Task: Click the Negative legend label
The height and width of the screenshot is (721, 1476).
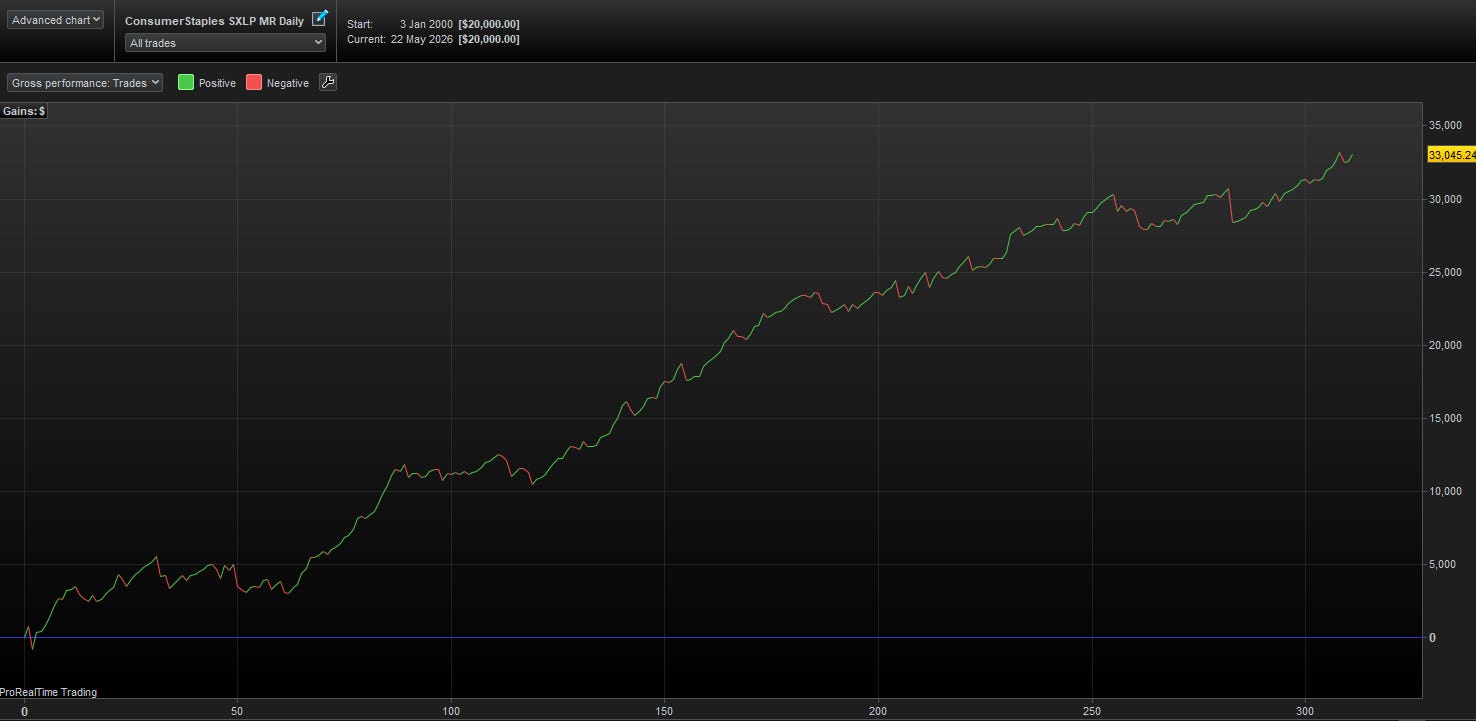Action: 288,84
